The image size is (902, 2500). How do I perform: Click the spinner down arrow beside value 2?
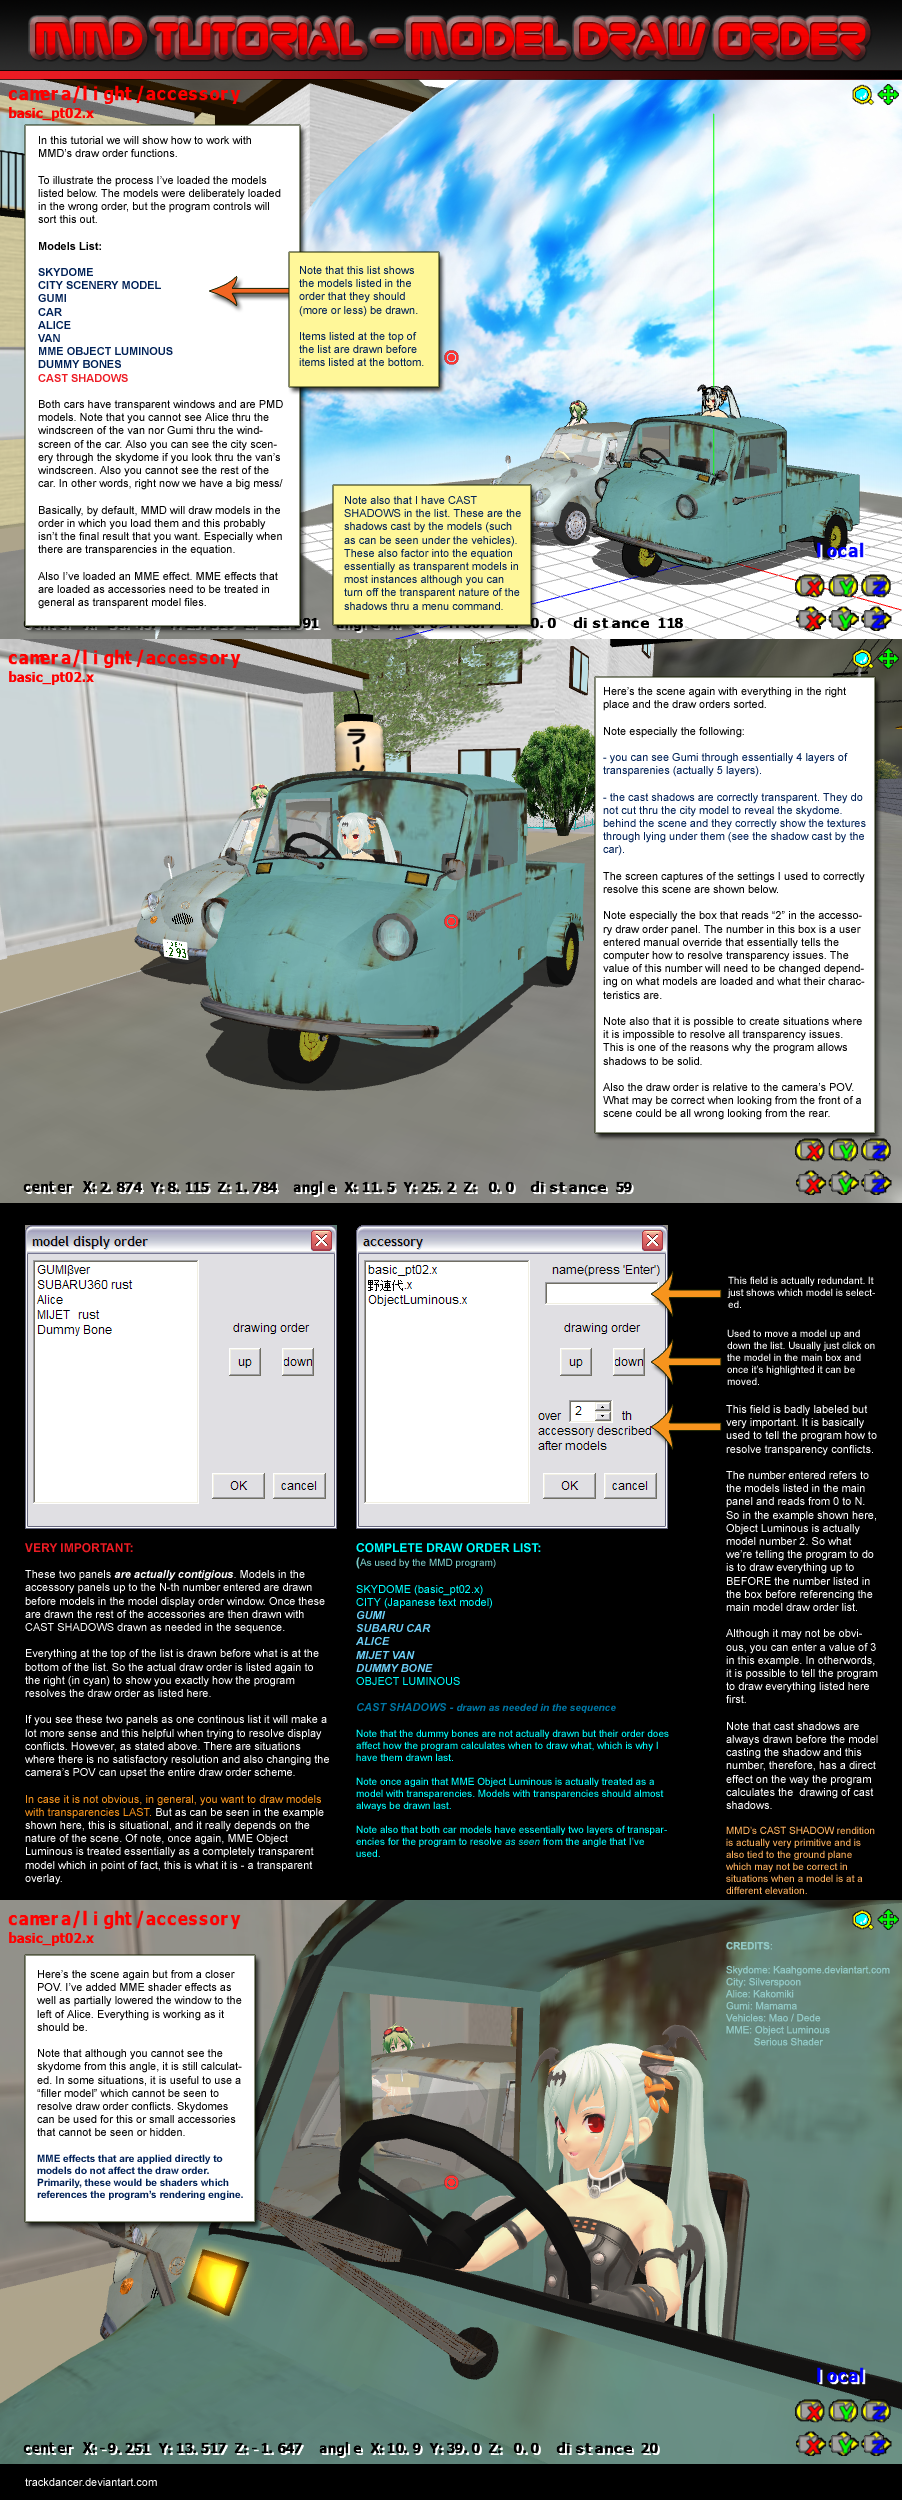(x=603, y=1416)
